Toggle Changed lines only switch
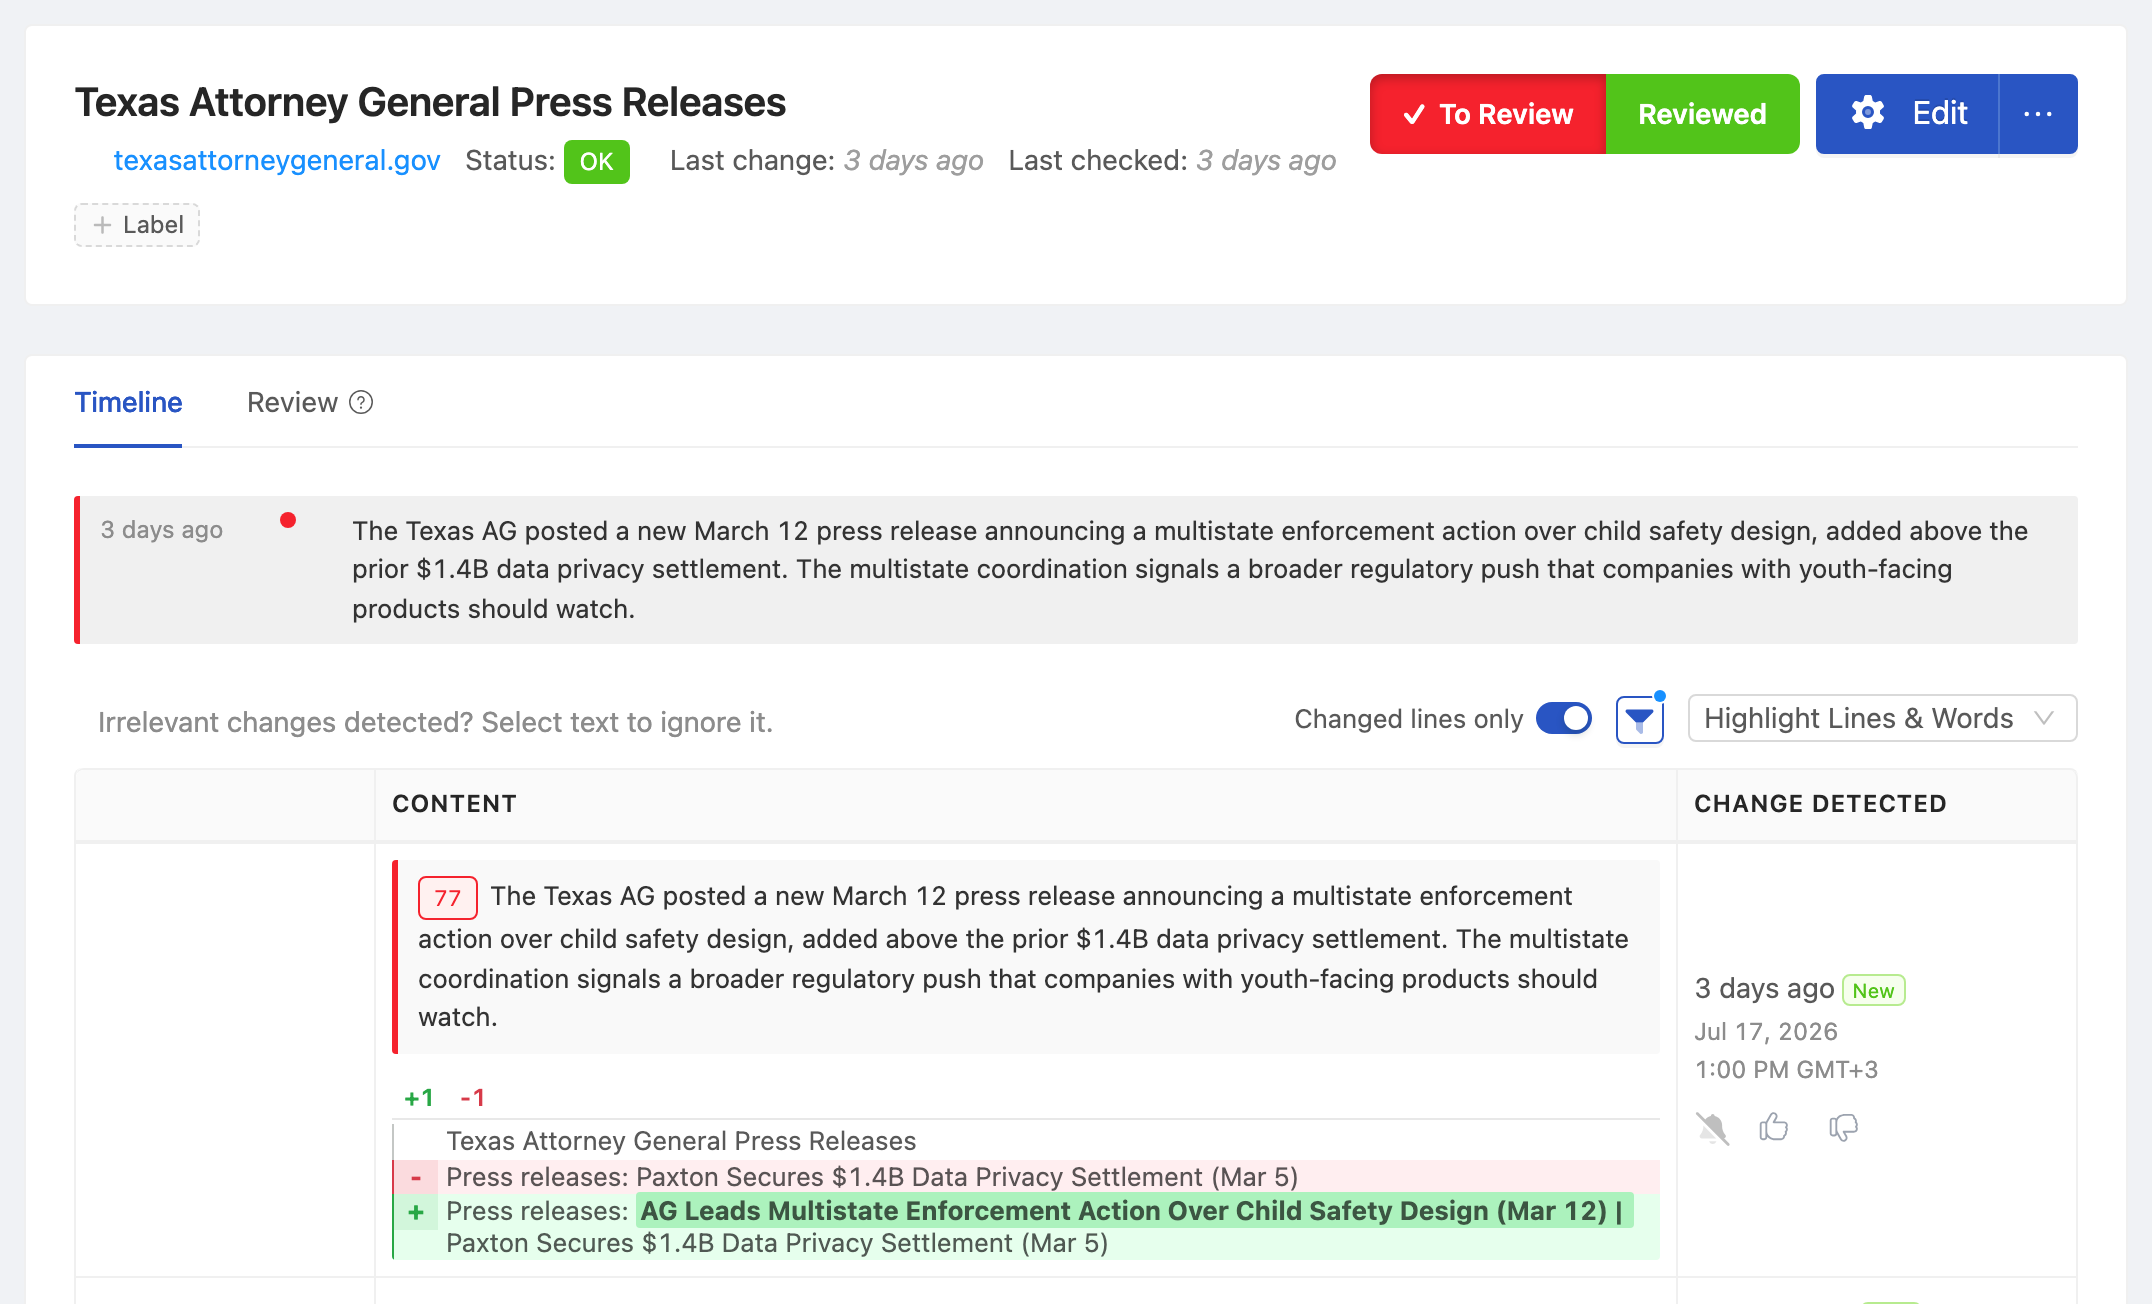Image resolution: width=2152 pixels, height=1304 pixels. (1564, 719)
